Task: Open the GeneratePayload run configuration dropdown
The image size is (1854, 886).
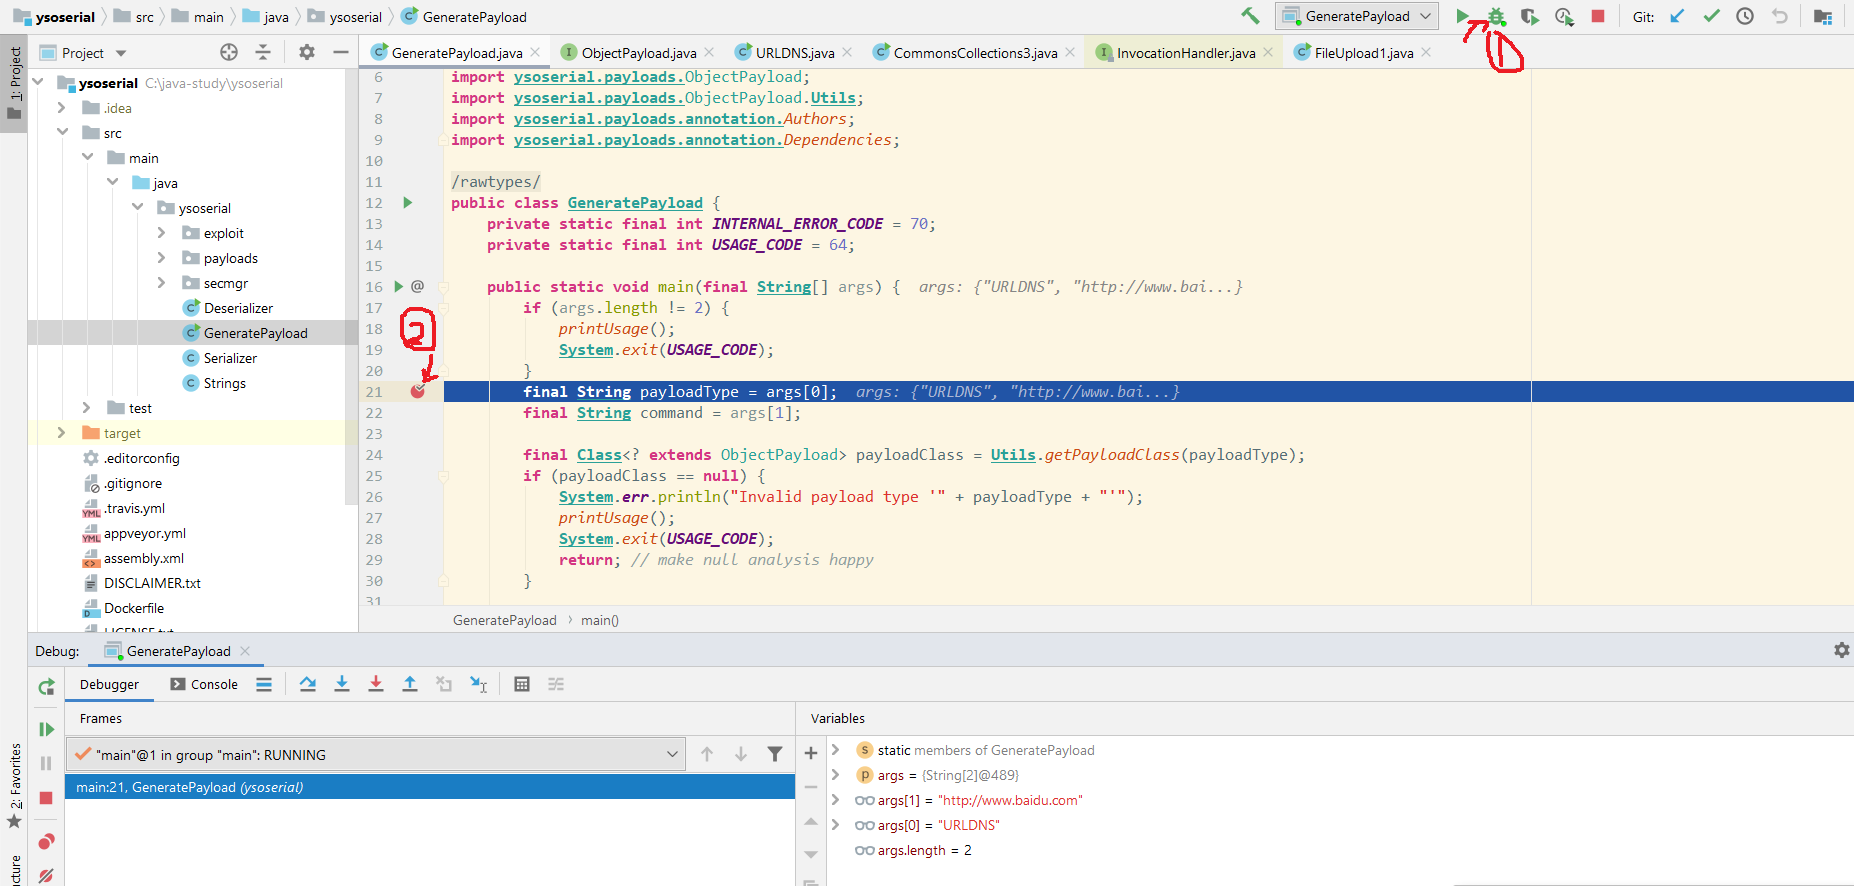Action: click(x=1357, y=16)
